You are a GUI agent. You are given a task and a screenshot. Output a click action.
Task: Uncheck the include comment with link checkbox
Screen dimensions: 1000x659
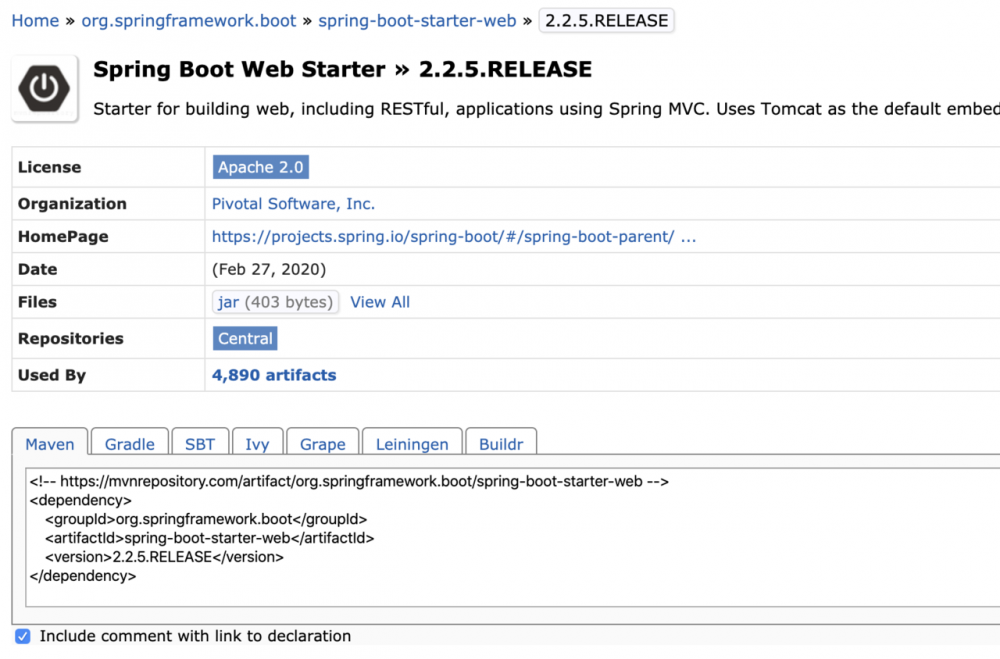[22, 636]
